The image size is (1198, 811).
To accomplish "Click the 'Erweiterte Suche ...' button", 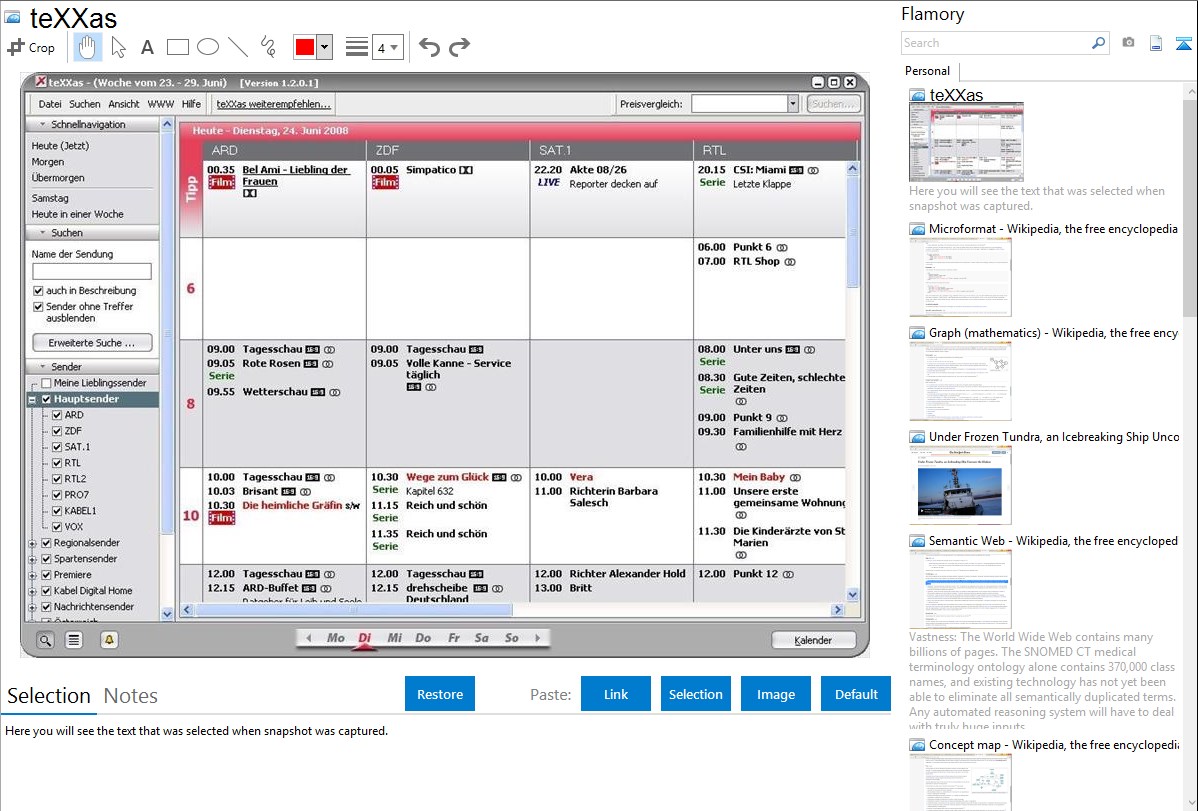I will click(x=92, y=342).
